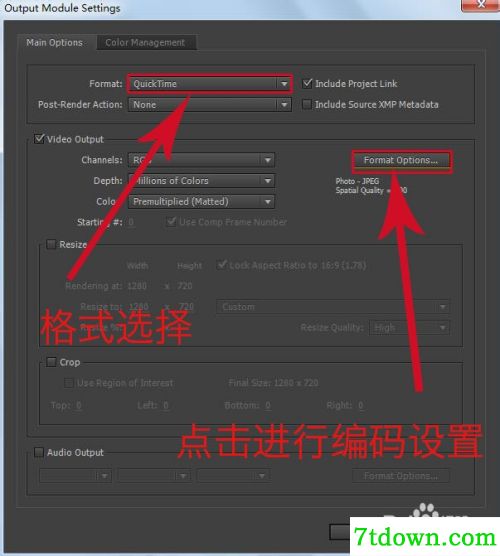Open the Resize Quality dropdown, High
This screenshot has width=500, height=556.
pos(409,328)
